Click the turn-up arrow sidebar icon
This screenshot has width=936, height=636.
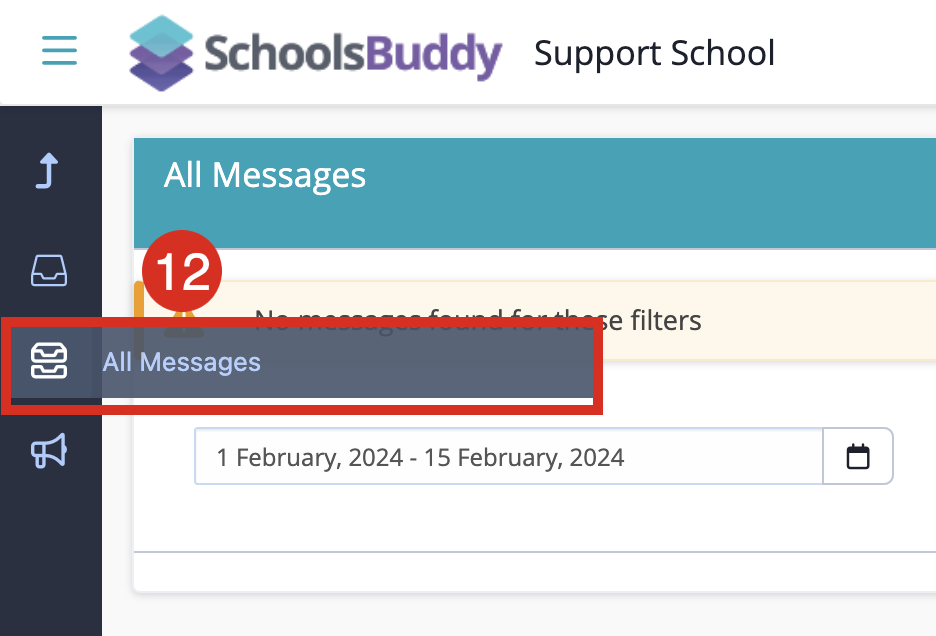(x=49, y=171)
